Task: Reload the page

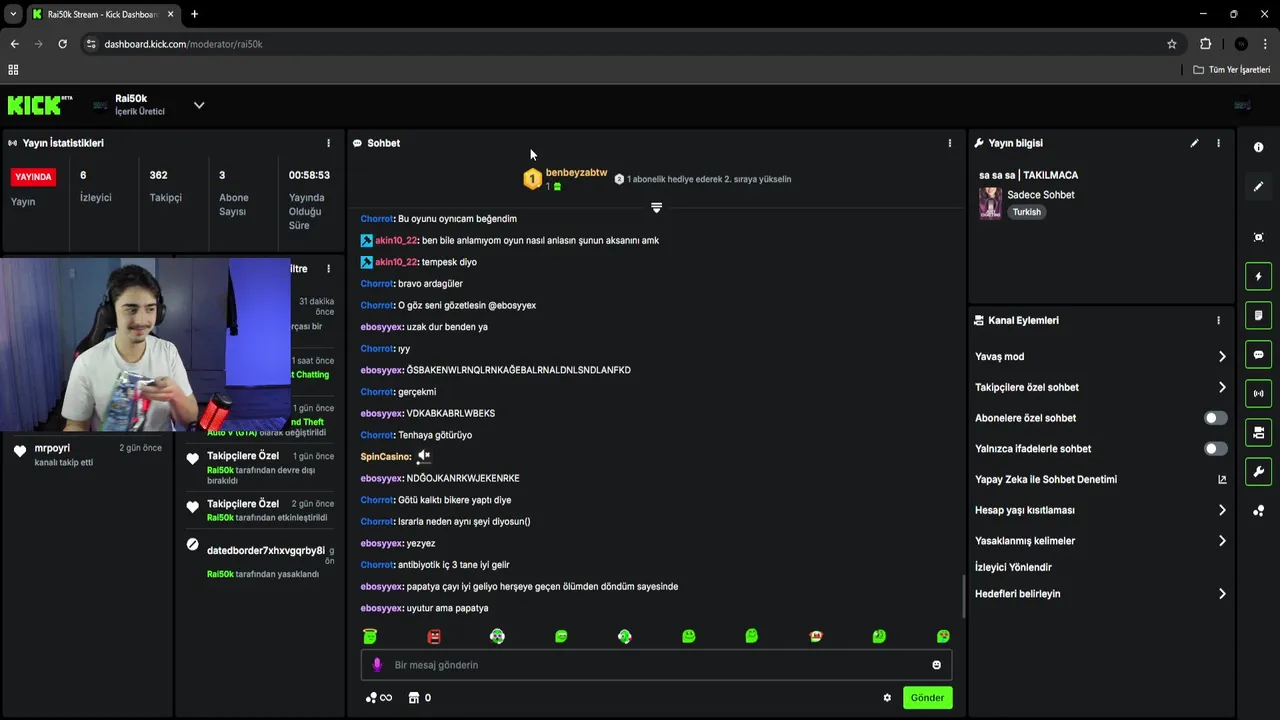Action: [62, 44]
